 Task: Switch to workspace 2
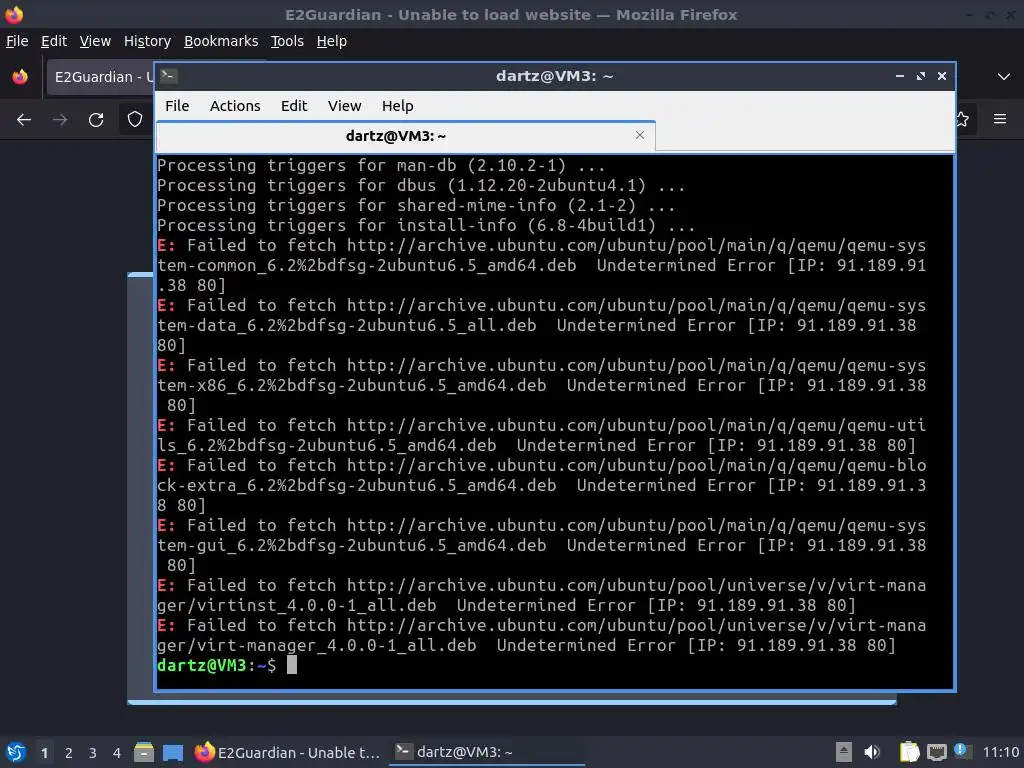click(x=69, y=753)
